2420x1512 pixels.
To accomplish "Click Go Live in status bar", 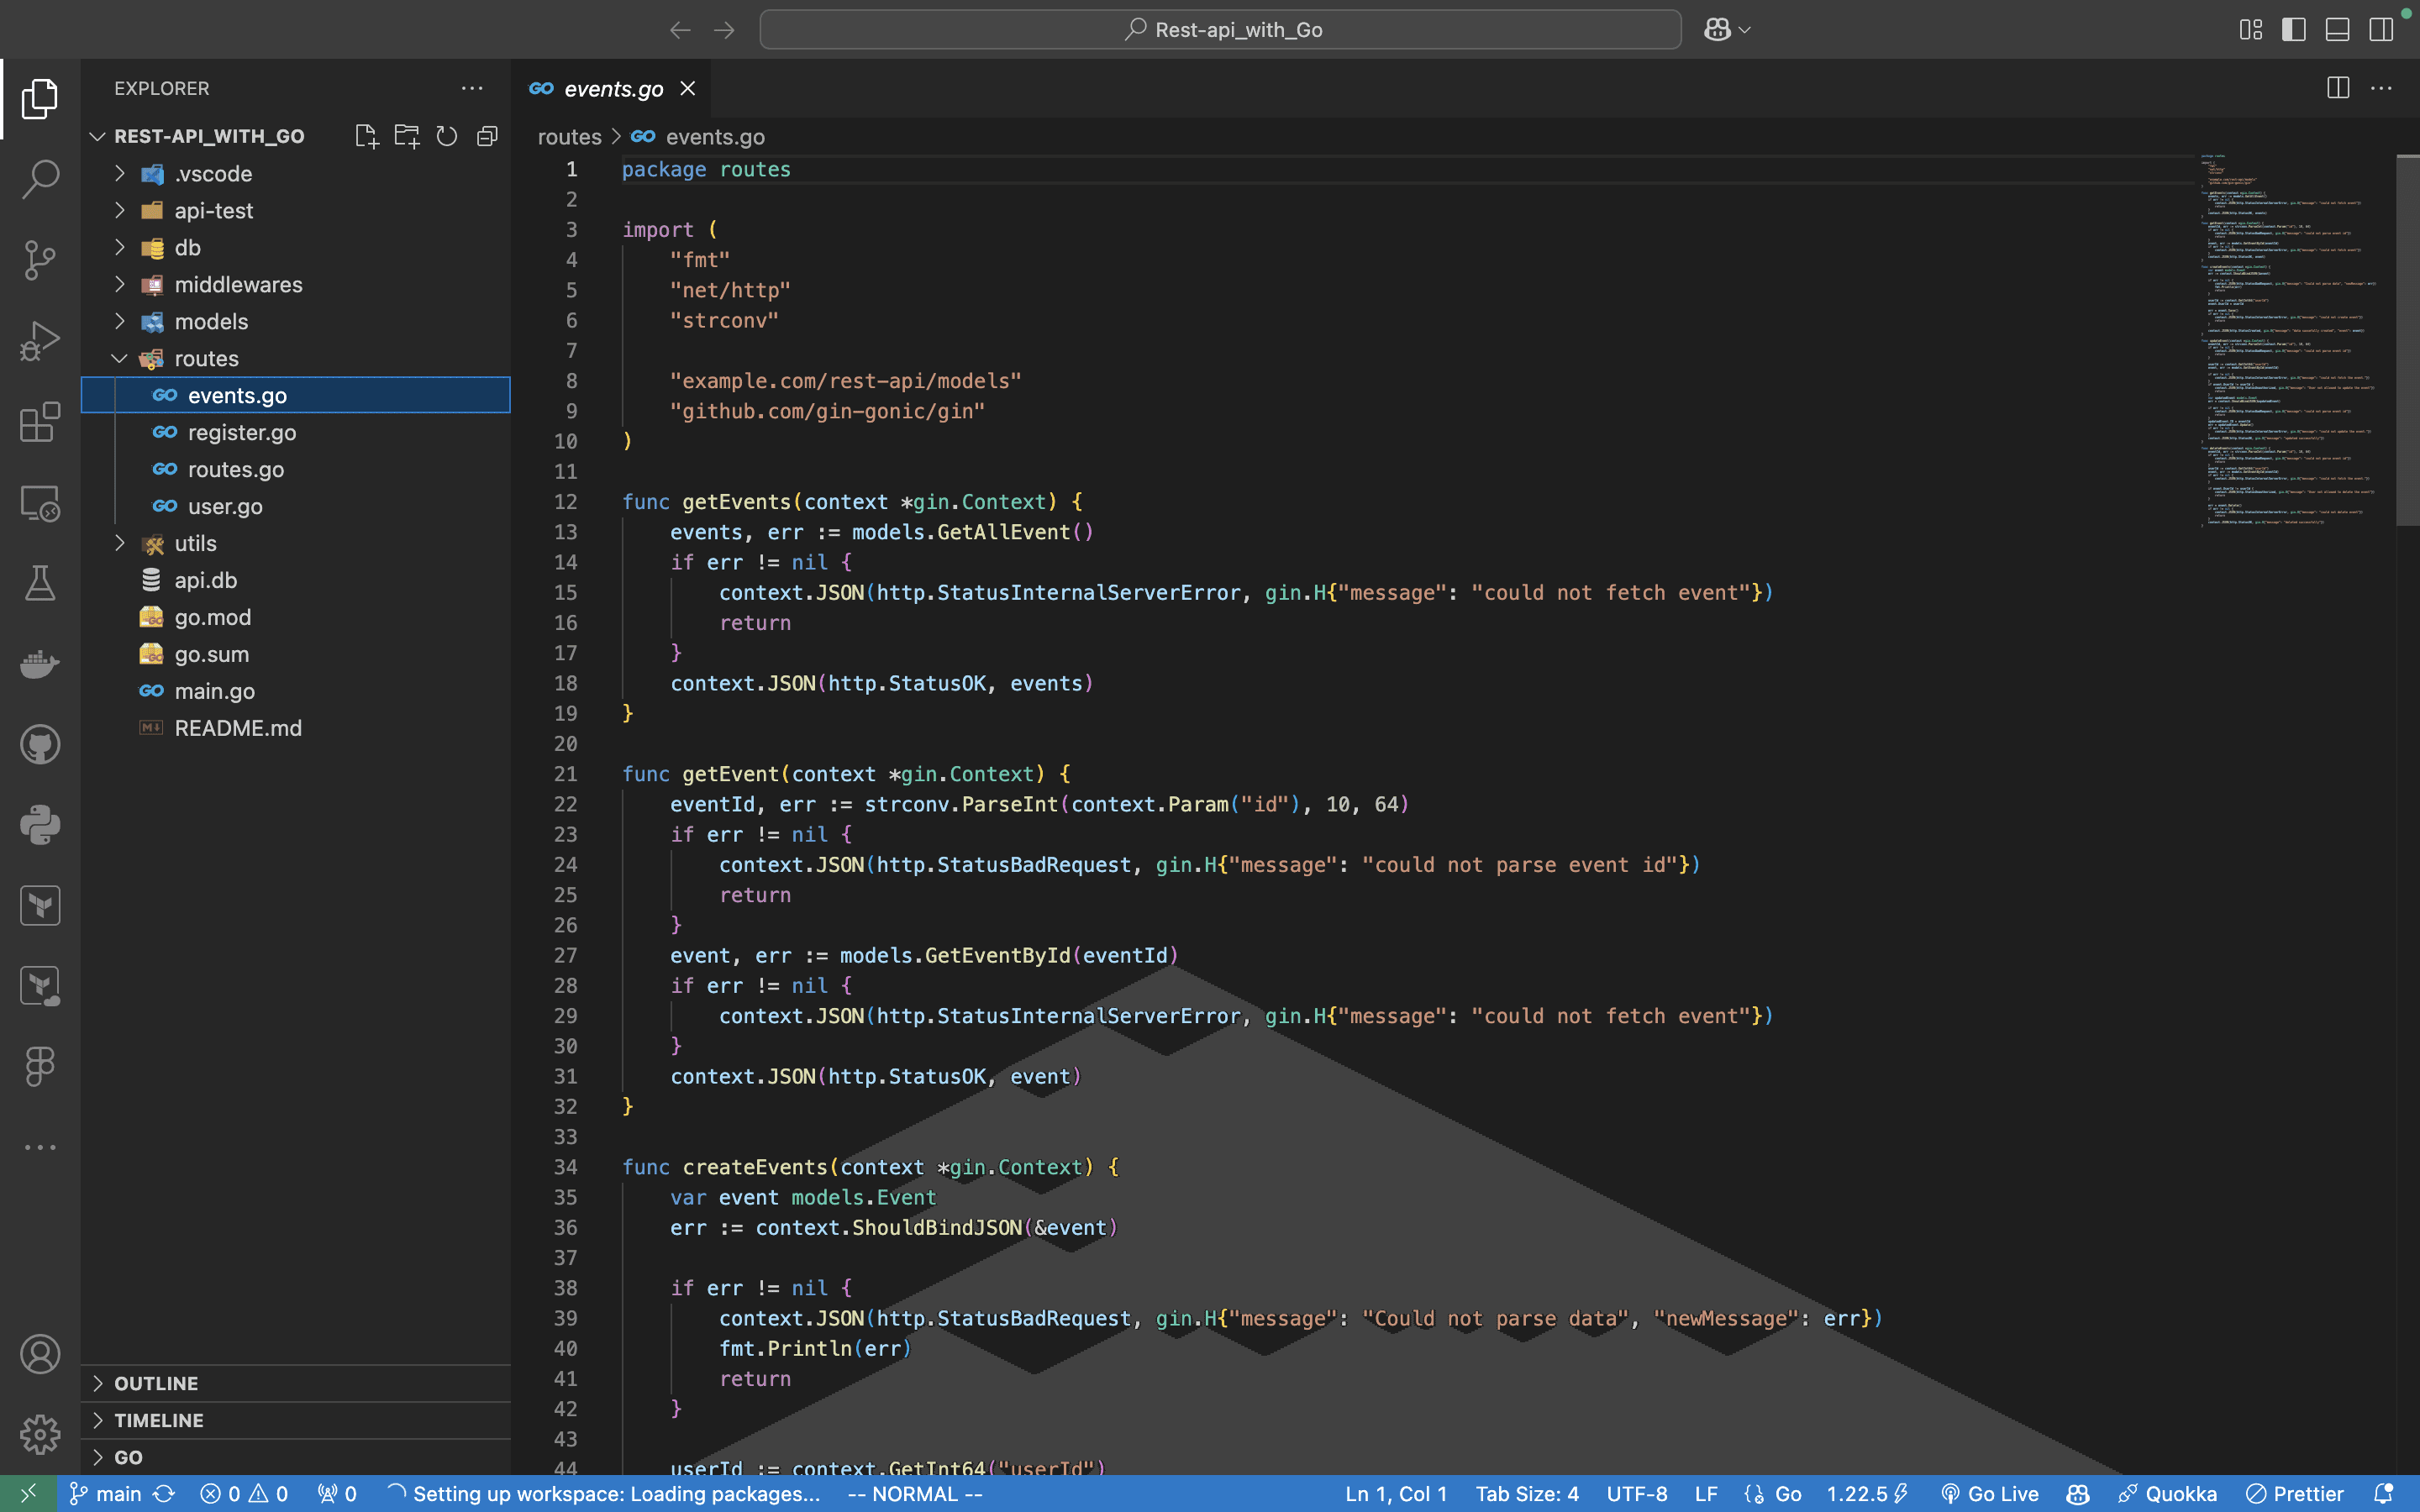I will tap(1990, 1494).
